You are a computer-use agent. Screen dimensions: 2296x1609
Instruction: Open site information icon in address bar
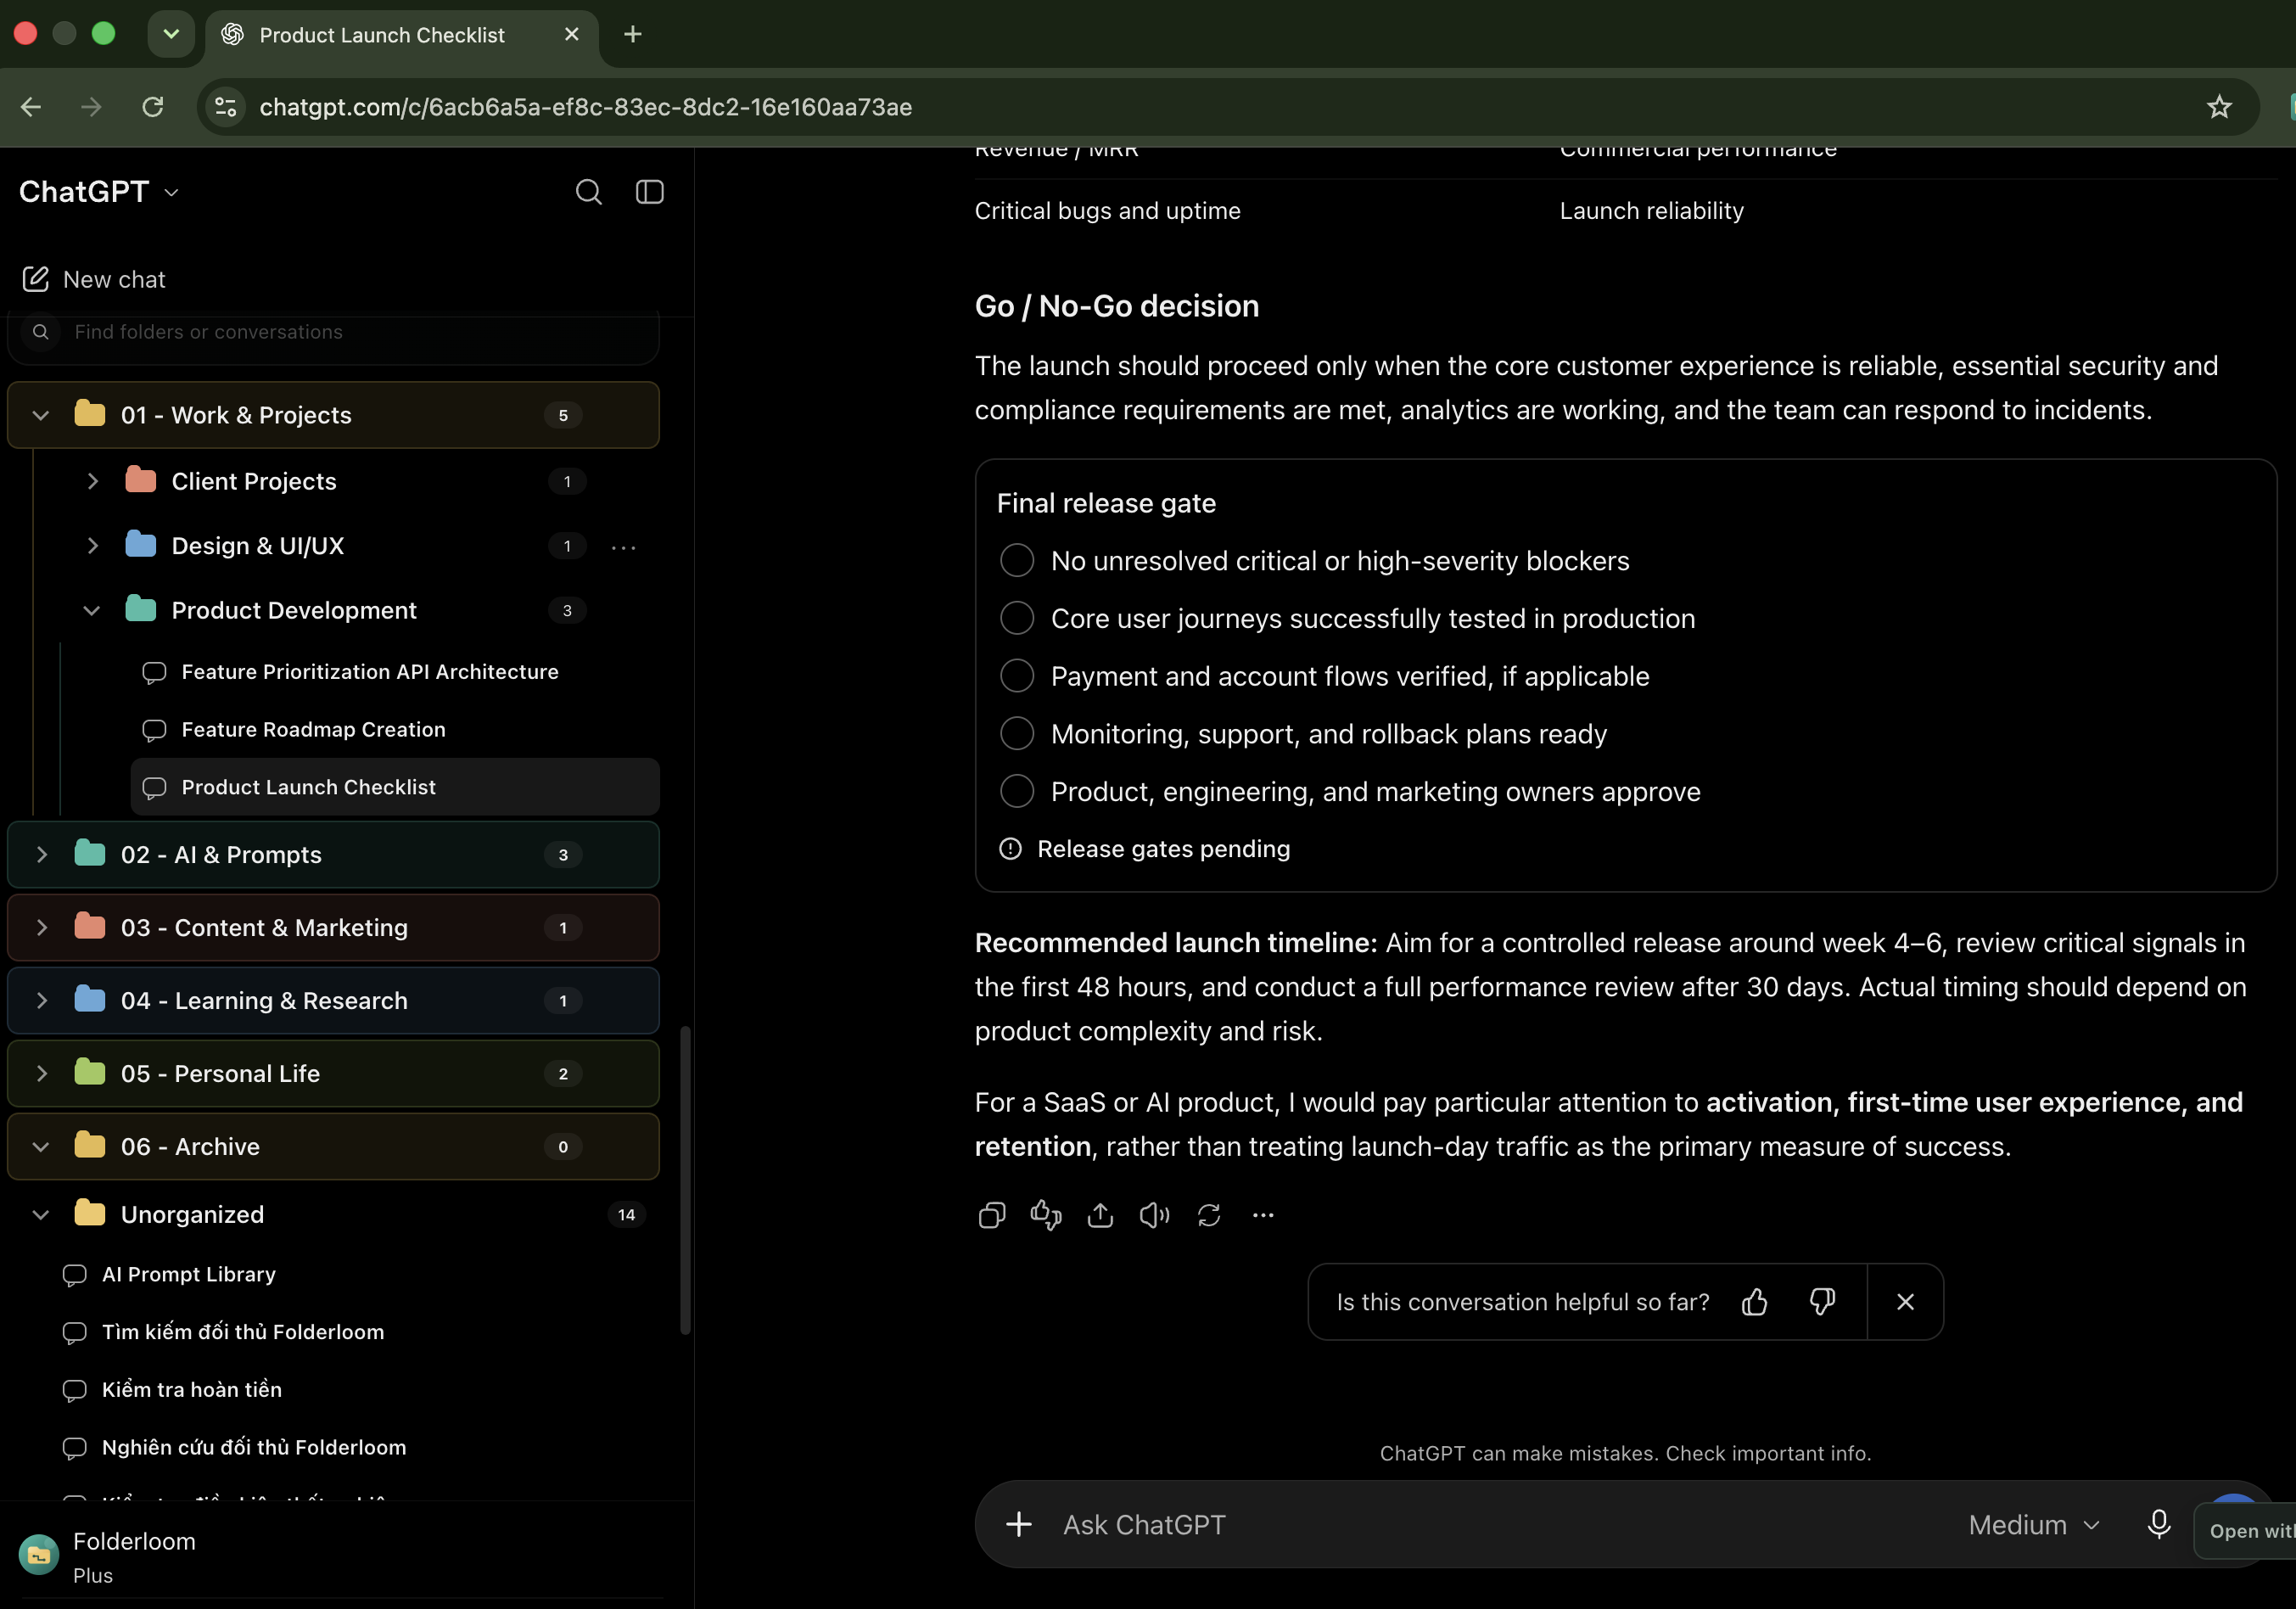click(x=227, y=107)
